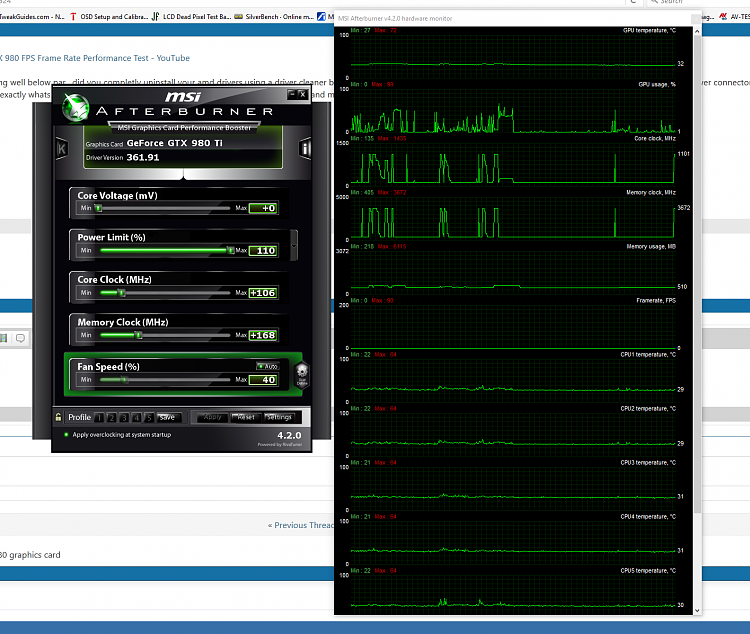Click the Reset button
Screen dimensions: 750x634
tap(246, 417)
